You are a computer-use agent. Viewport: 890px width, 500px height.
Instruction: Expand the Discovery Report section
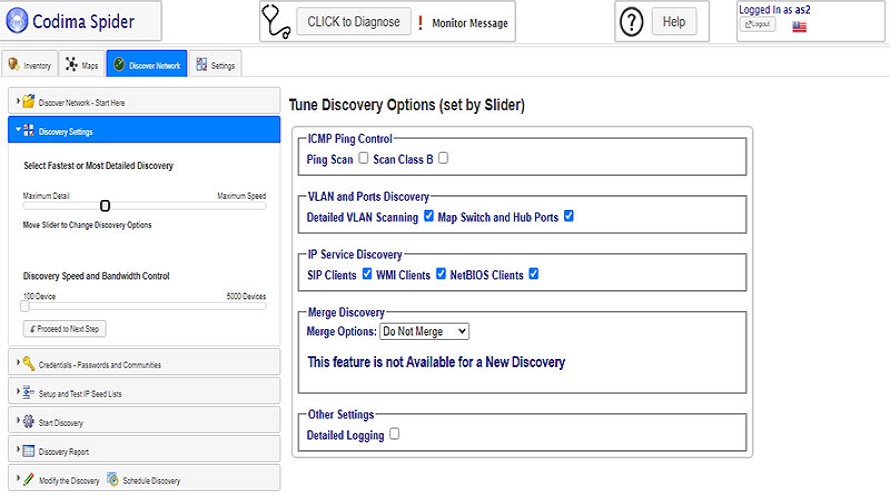[x=144, y=450]
